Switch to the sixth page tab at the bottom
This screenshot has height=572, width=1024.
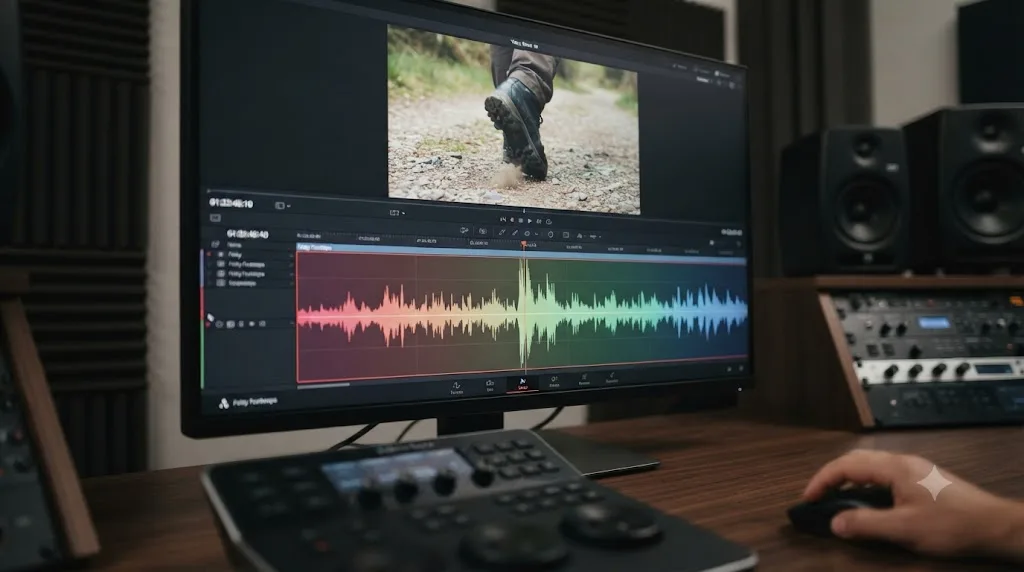tap(611, 378)
